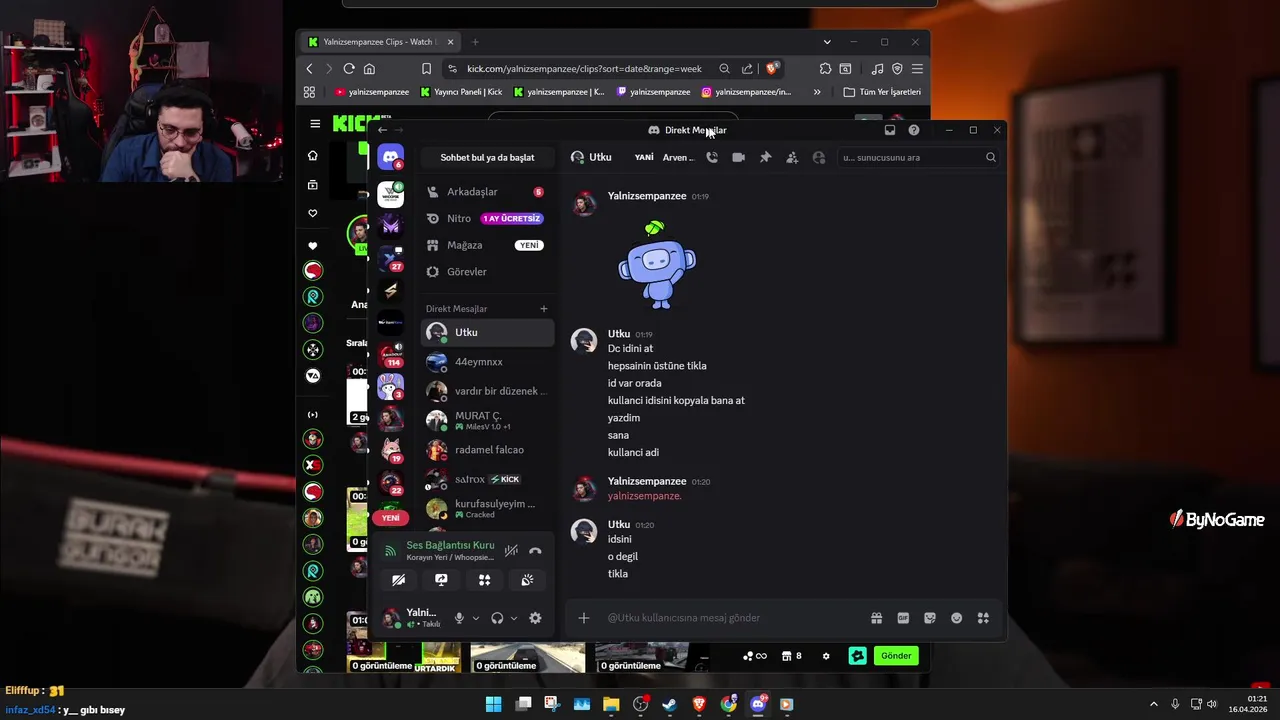Image resolution: width=1280 pixels, height=720 pixels.
Task: Bookmark this page in browser
Action: coord(427,69)
